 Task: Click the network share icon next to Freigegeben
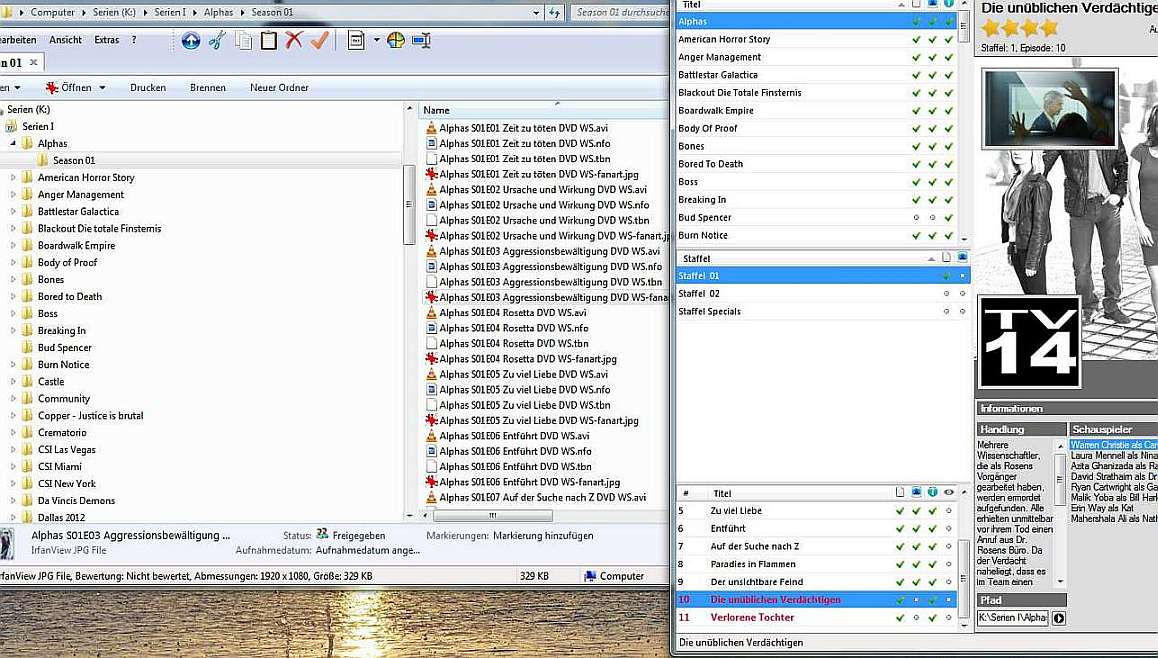(x=322, y=535)
